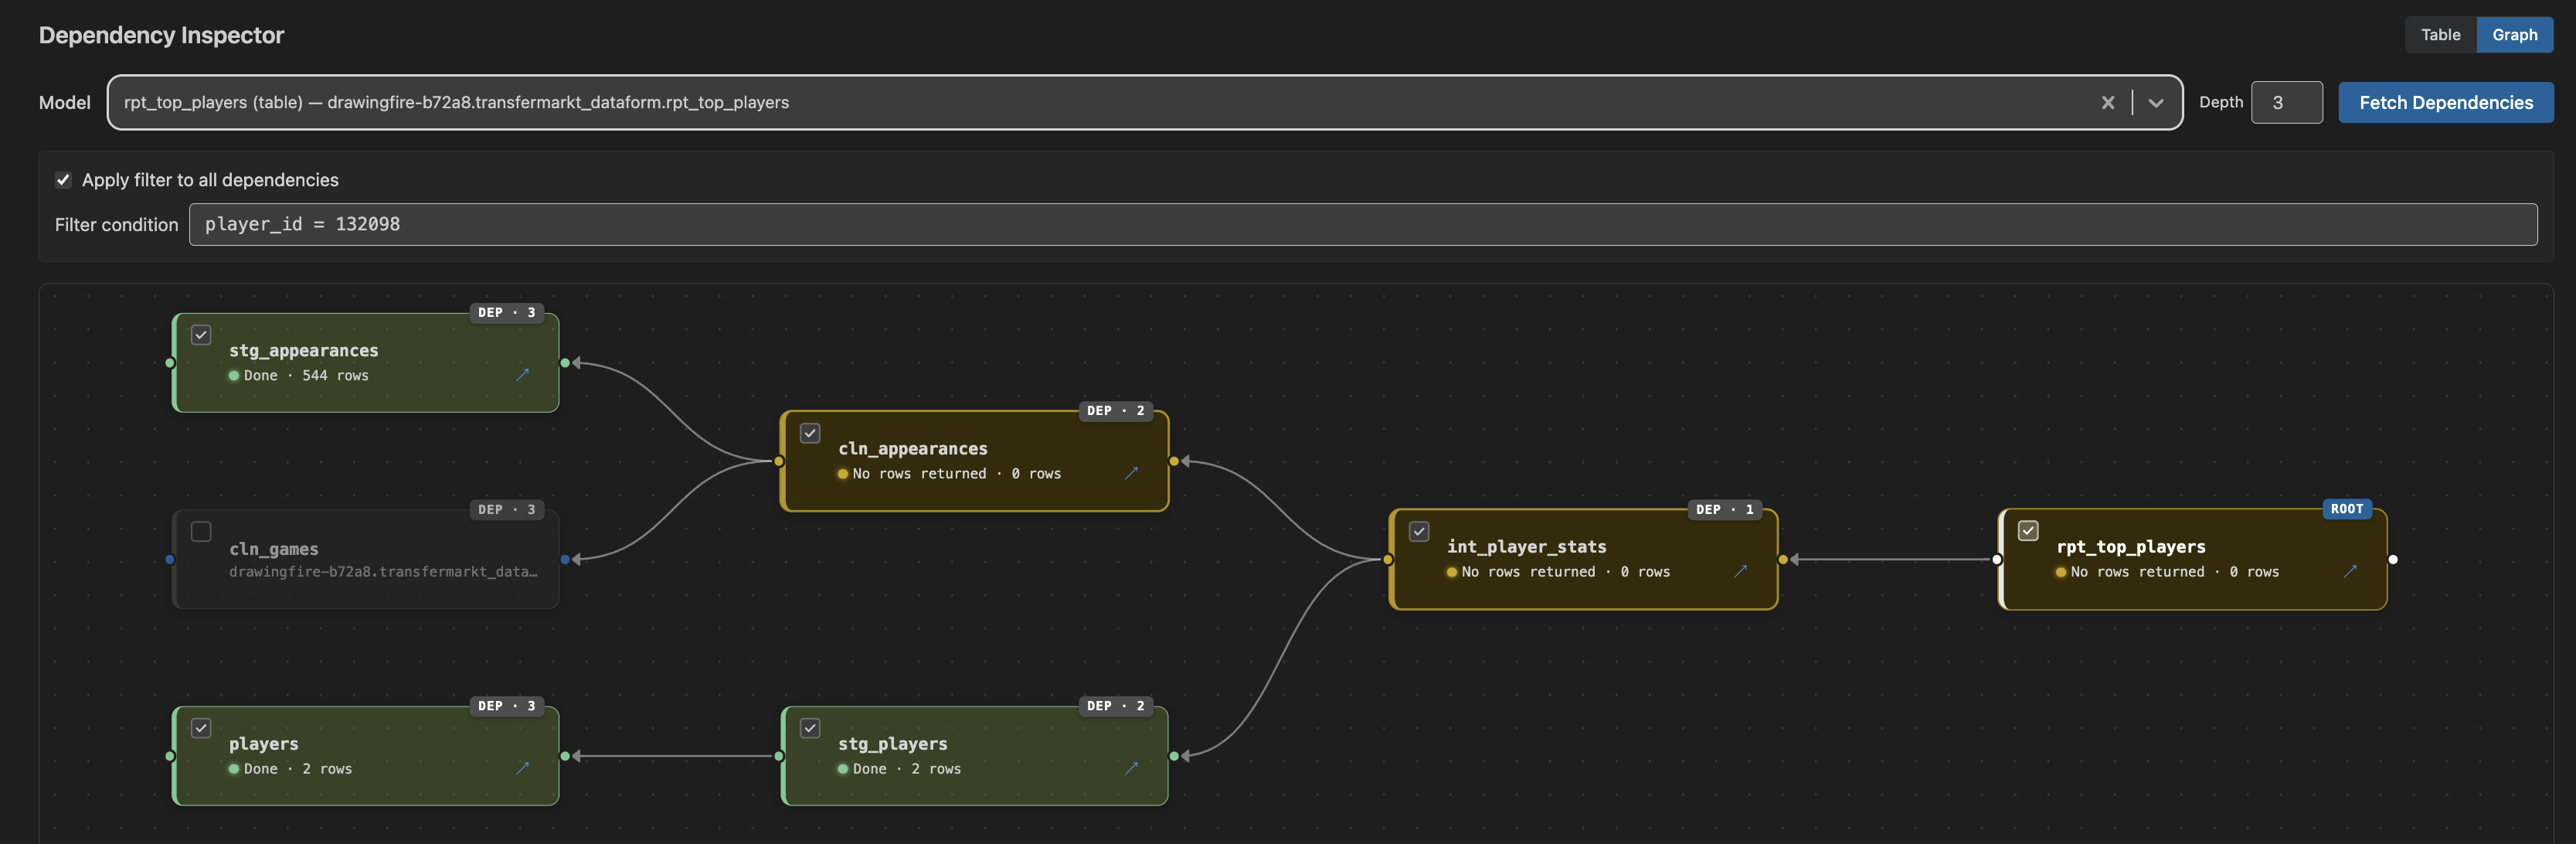Image resolution: width=2576 pixels, height=844 pixels.
Task: Click 'No rows returned' status in rpt_top_players
Action: click(x=2137, y=571)
